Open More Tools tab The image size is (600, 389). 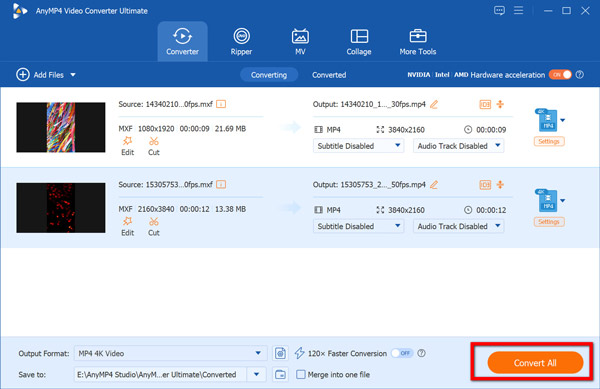pyautogui.click(x=418, y=41)
